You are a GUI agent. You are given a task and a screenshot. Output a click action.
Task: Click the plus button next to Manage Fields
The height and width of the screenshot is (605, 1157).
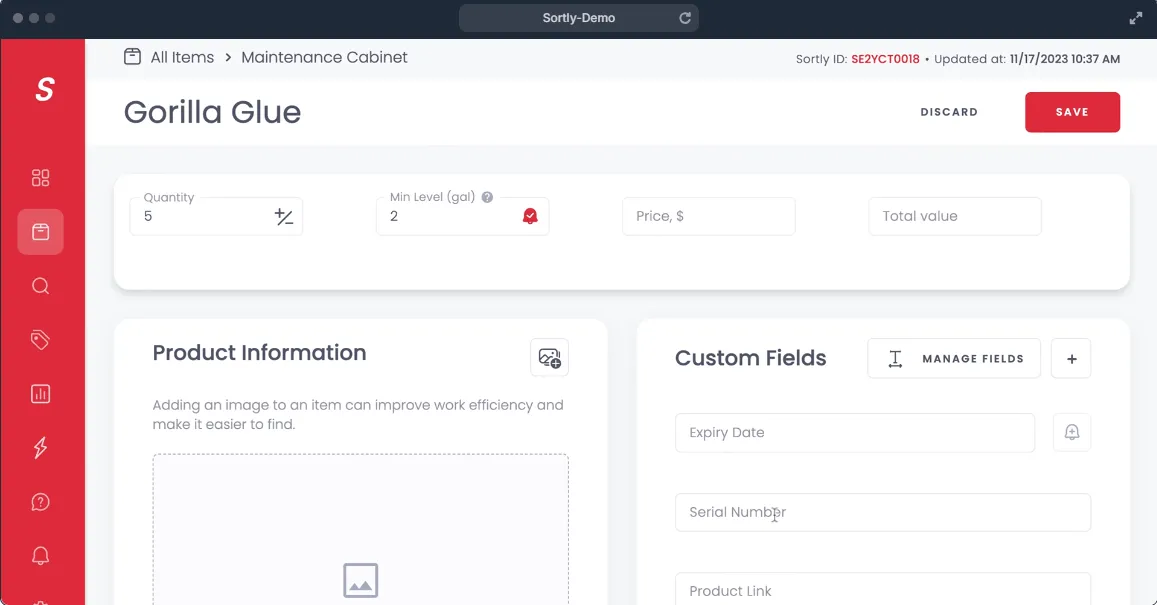tap(1071, 359)
